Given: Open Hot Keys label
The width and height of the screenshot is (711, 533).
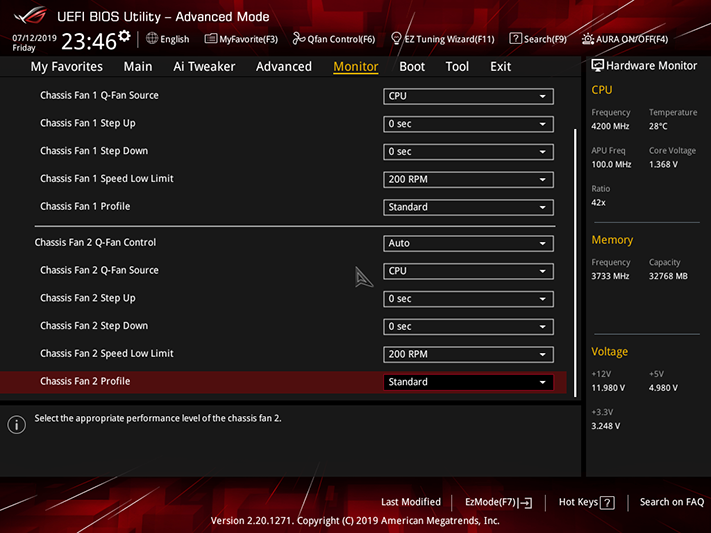Looking at the screenshot, I should pyautogui.click(x=578, y=502).
